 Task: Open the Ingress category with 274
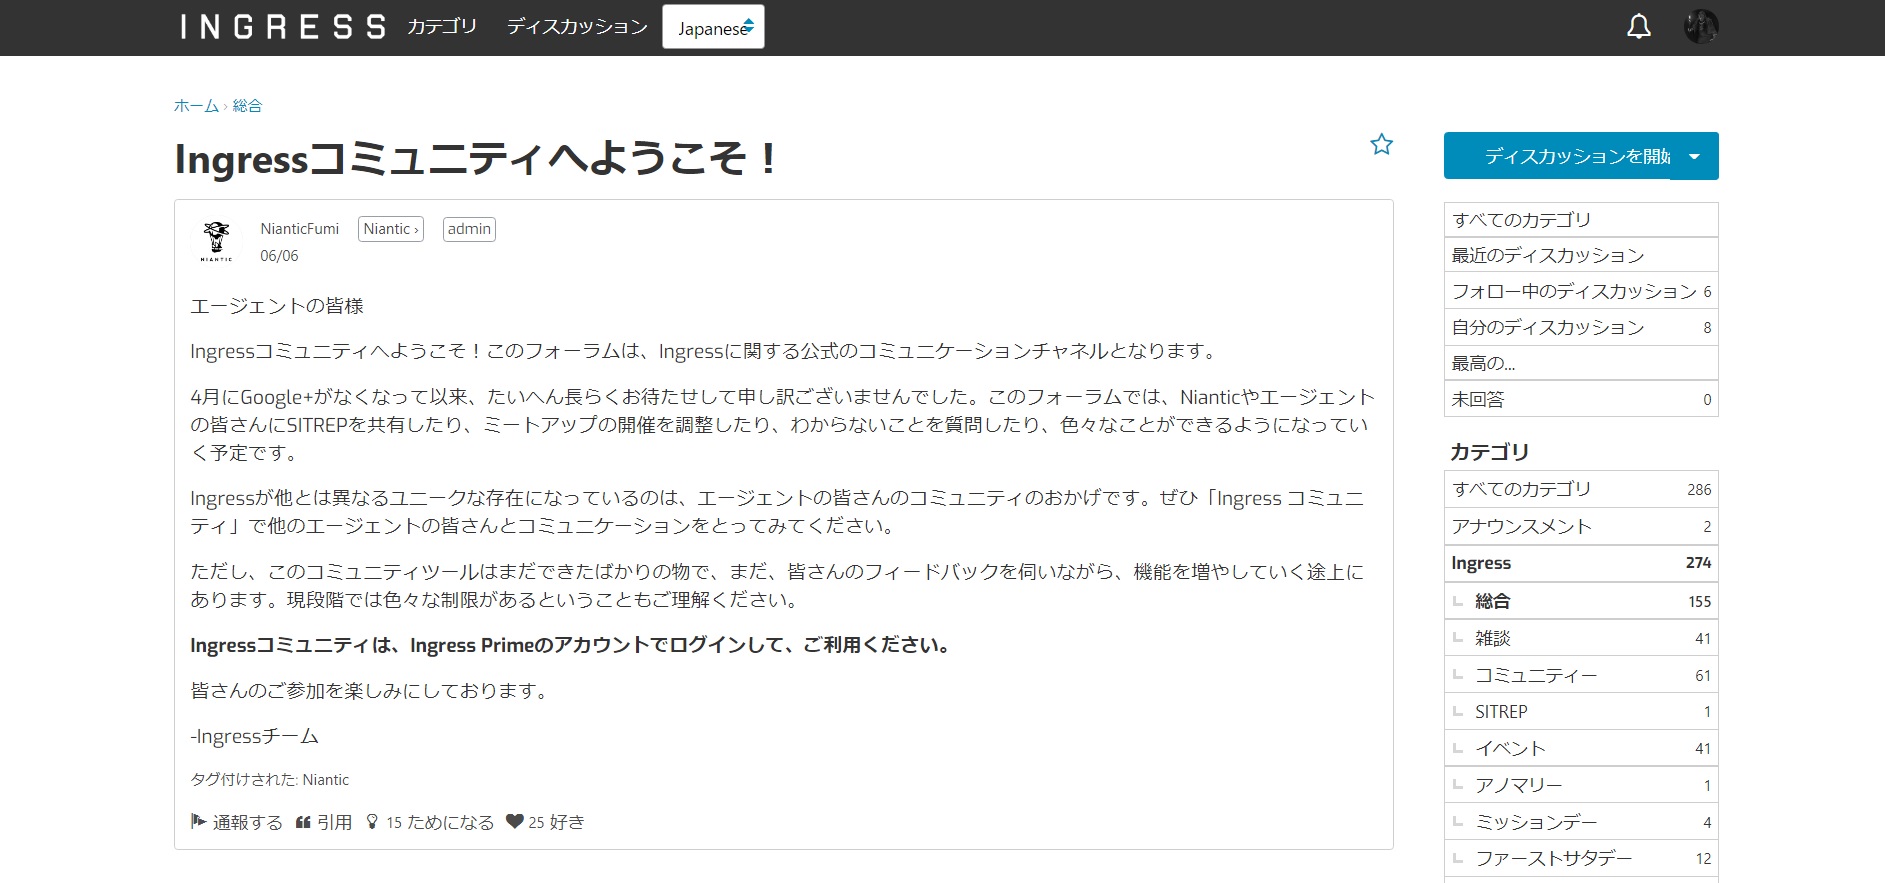(1581, 563)
